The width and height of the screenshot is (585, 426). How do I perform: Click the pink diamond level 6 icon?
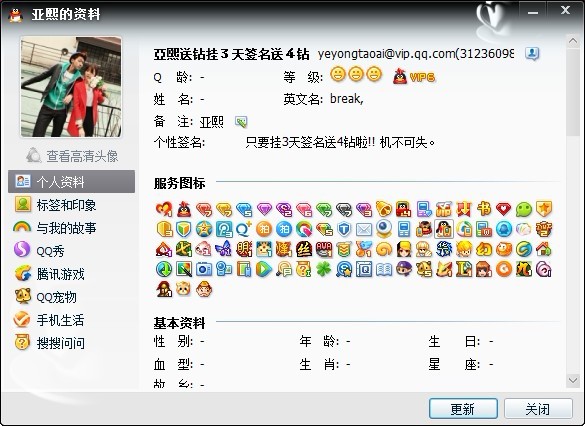304,209
